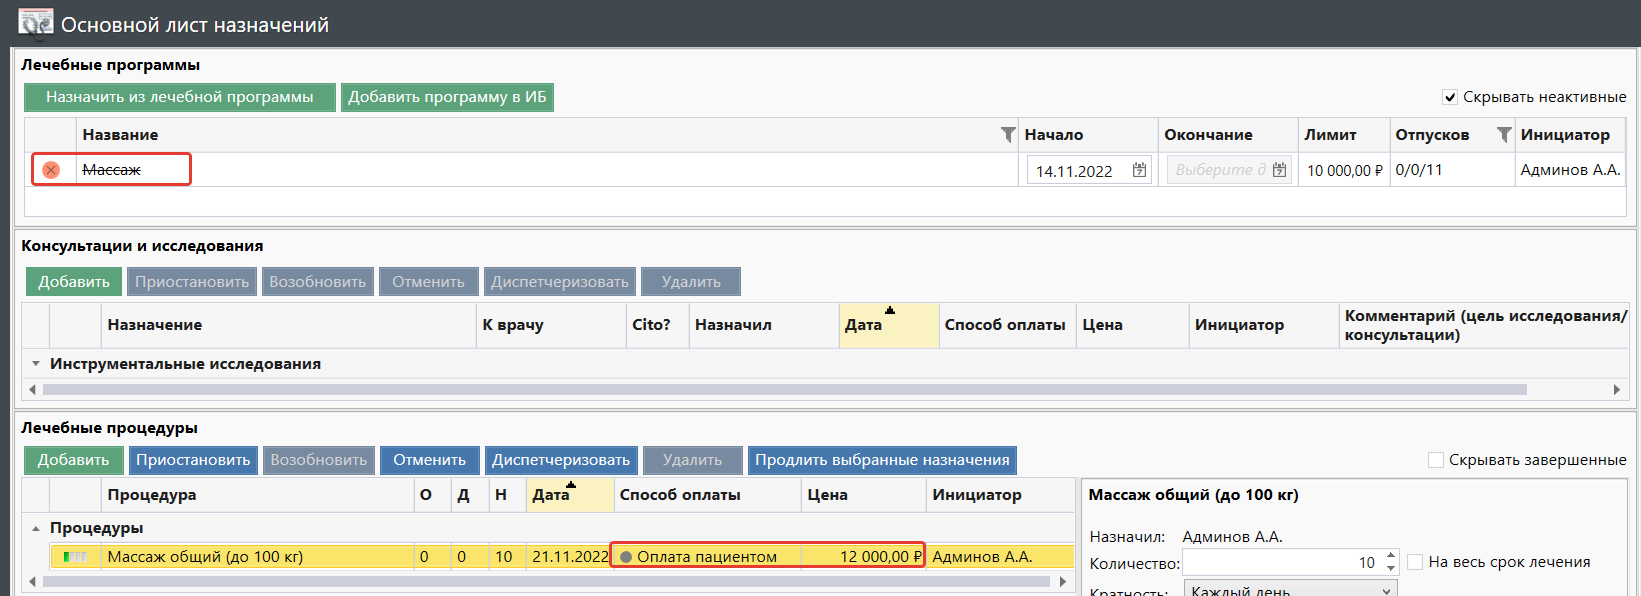Click Назначить из лечебной программы button
This screenshot has height=596, width=1641.
click(x=180, y=97)
